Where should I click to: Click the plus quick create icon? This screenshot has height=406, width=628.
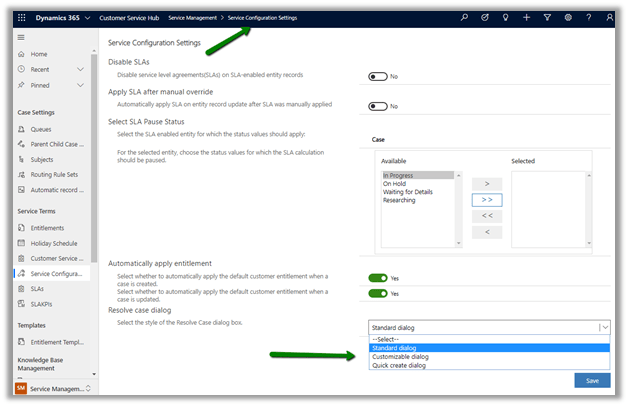point(526,17)
